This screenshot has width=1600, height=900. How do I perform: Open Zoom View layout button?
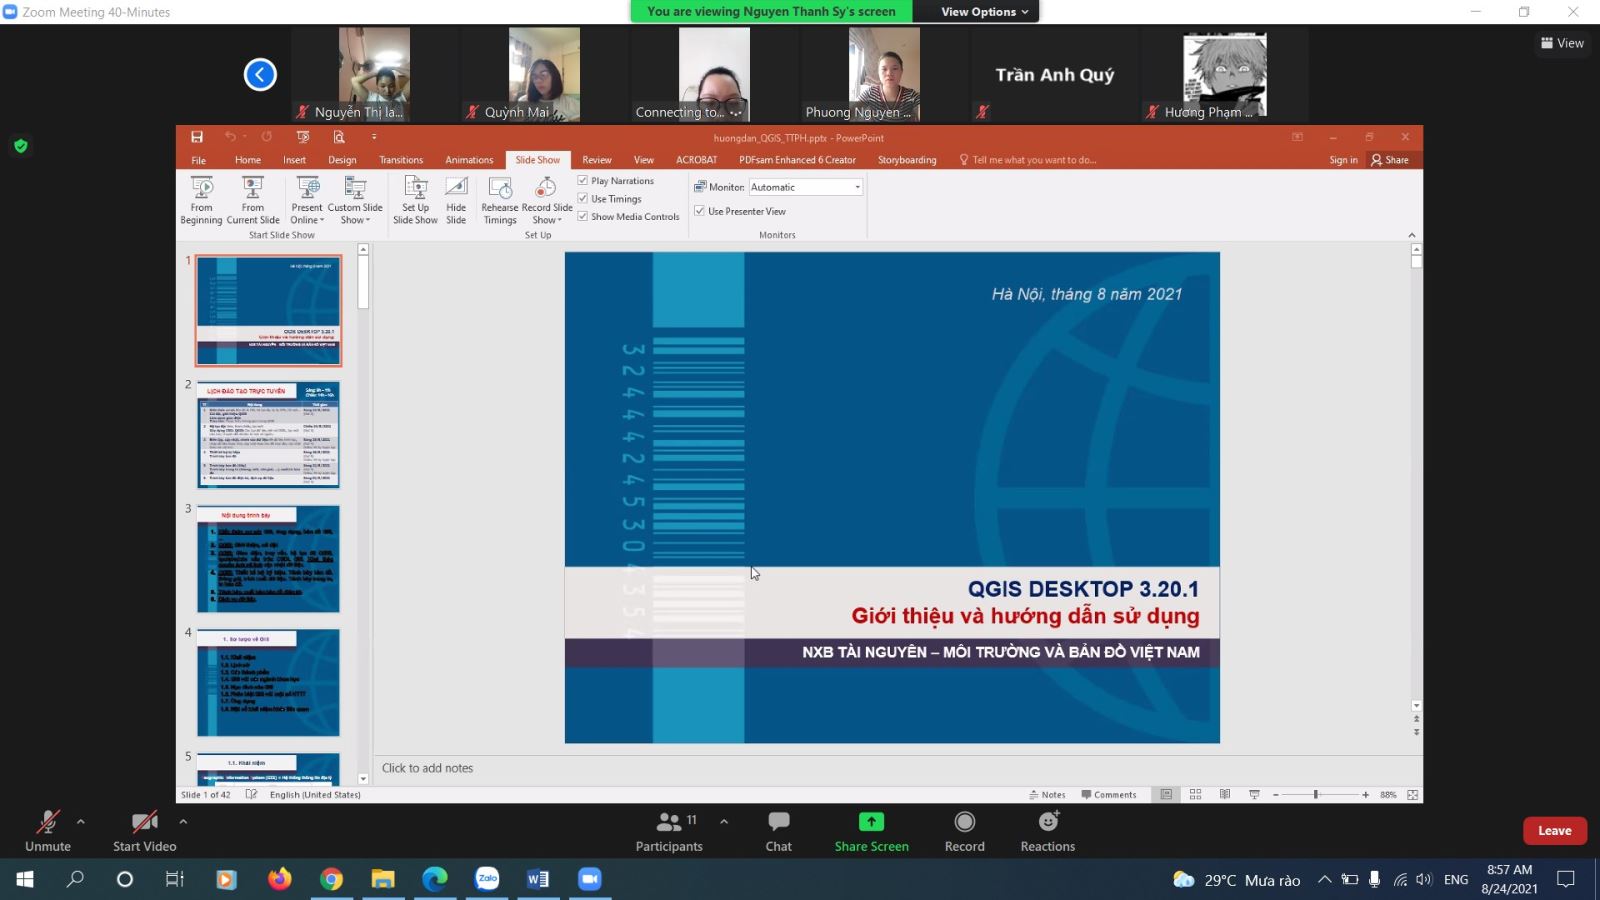click(x=1562, y=43)
